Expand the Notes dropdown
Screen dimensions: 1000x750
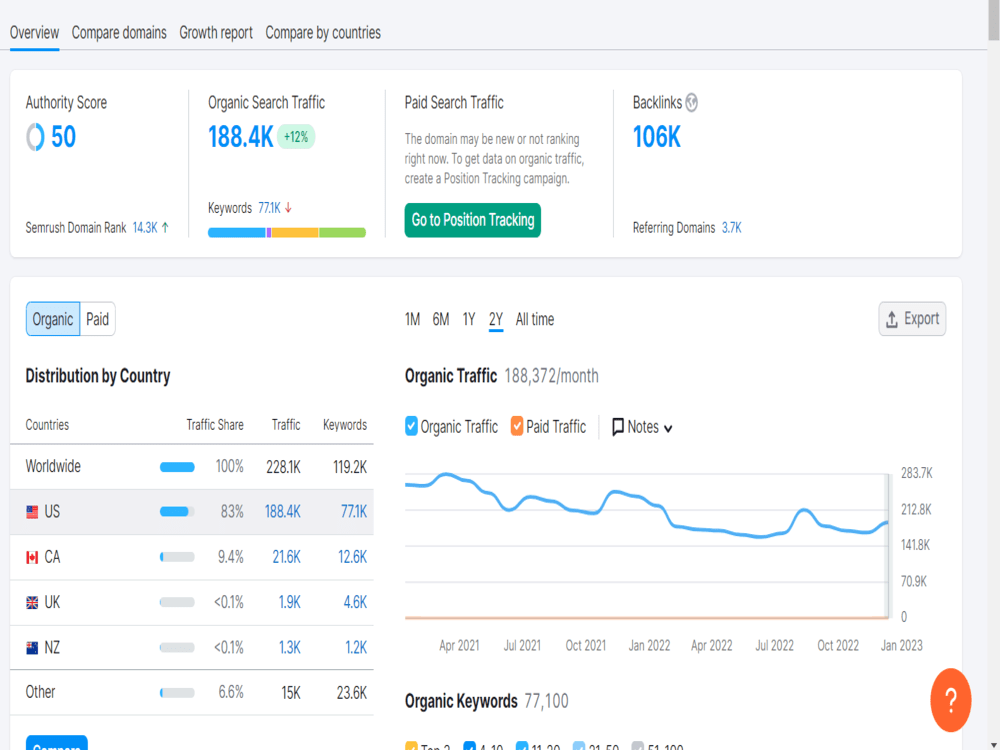[642, 427]
